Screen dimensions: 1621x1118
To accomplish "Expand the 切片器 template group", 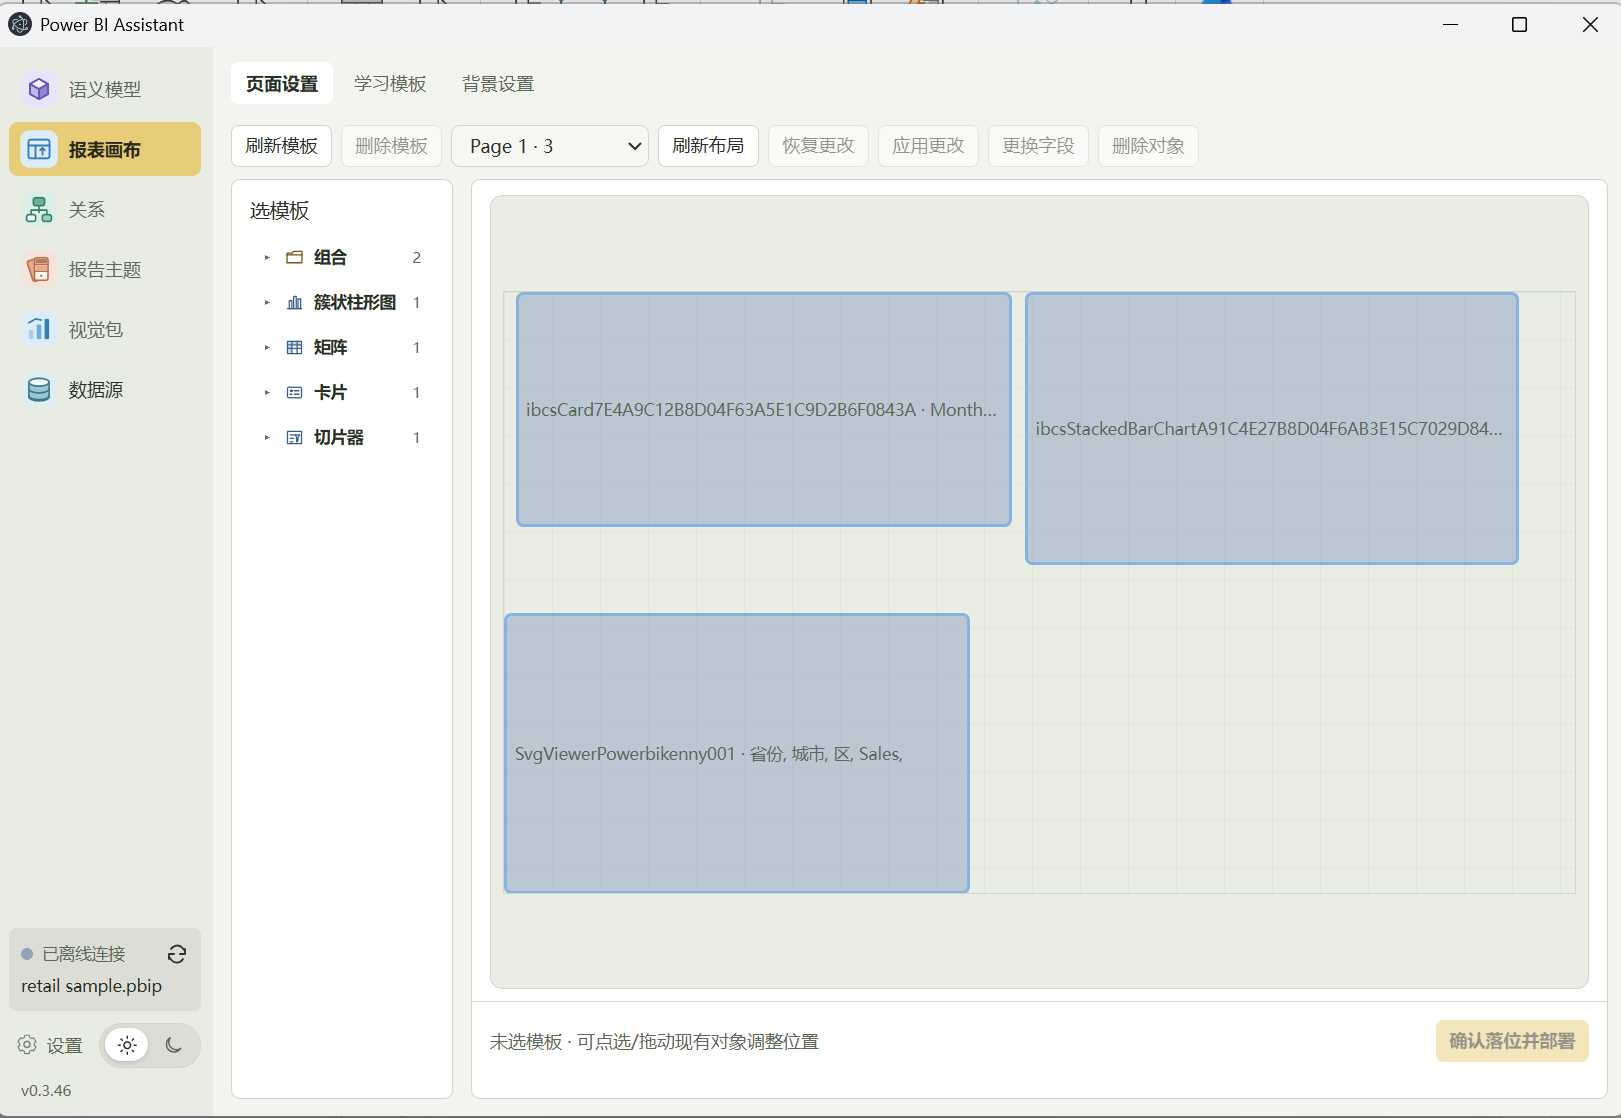I will click(267, 438).
